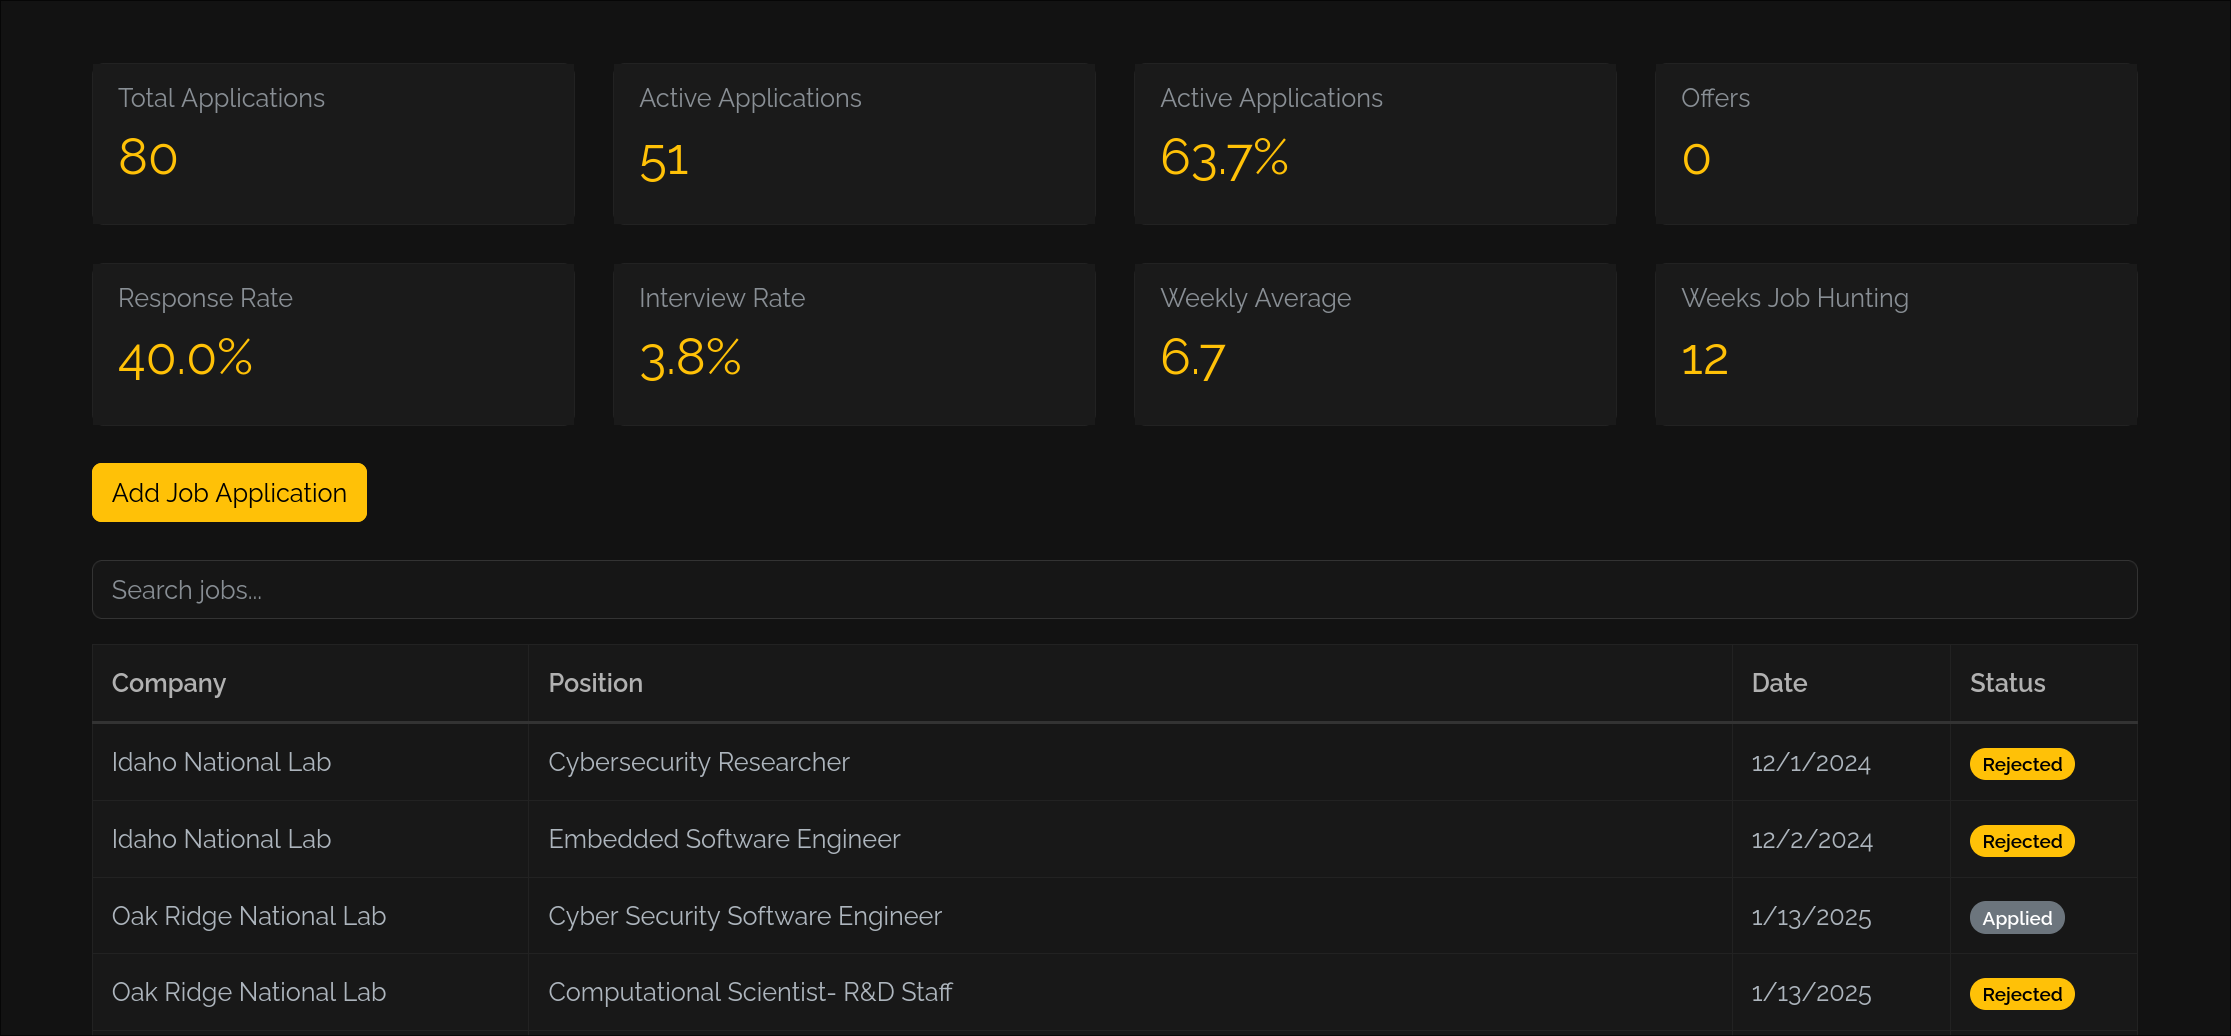Click the Rejected badge for Cybersecurity Researcher
2231x1036 pixels.
2019,763
